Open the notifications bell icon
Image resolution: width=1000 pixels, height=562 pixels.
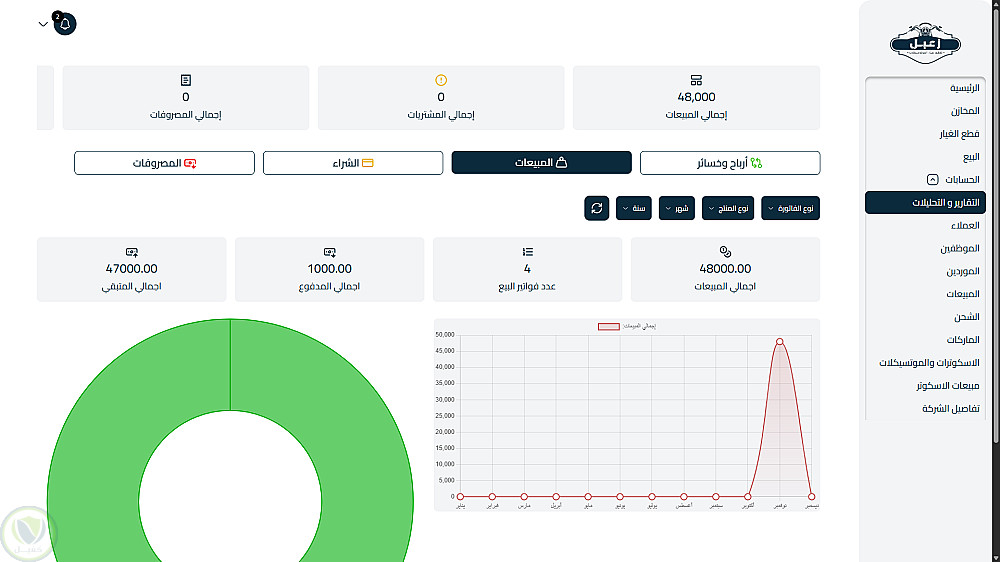65,24
